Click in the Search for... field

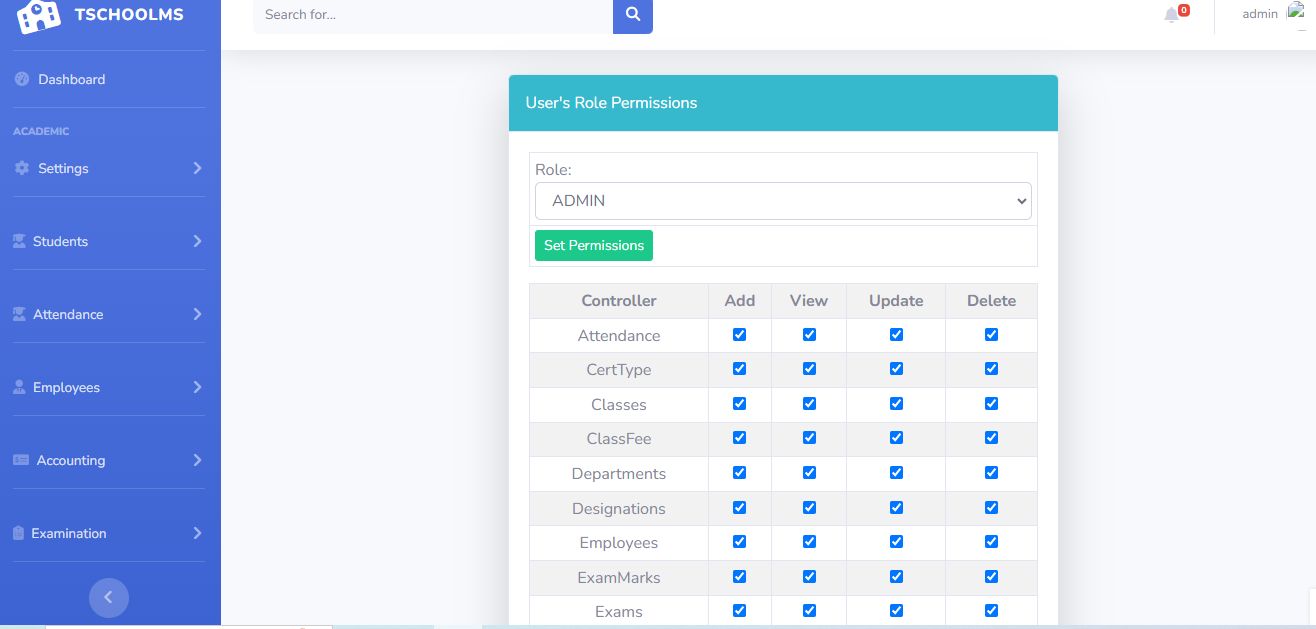pos(433,15)
